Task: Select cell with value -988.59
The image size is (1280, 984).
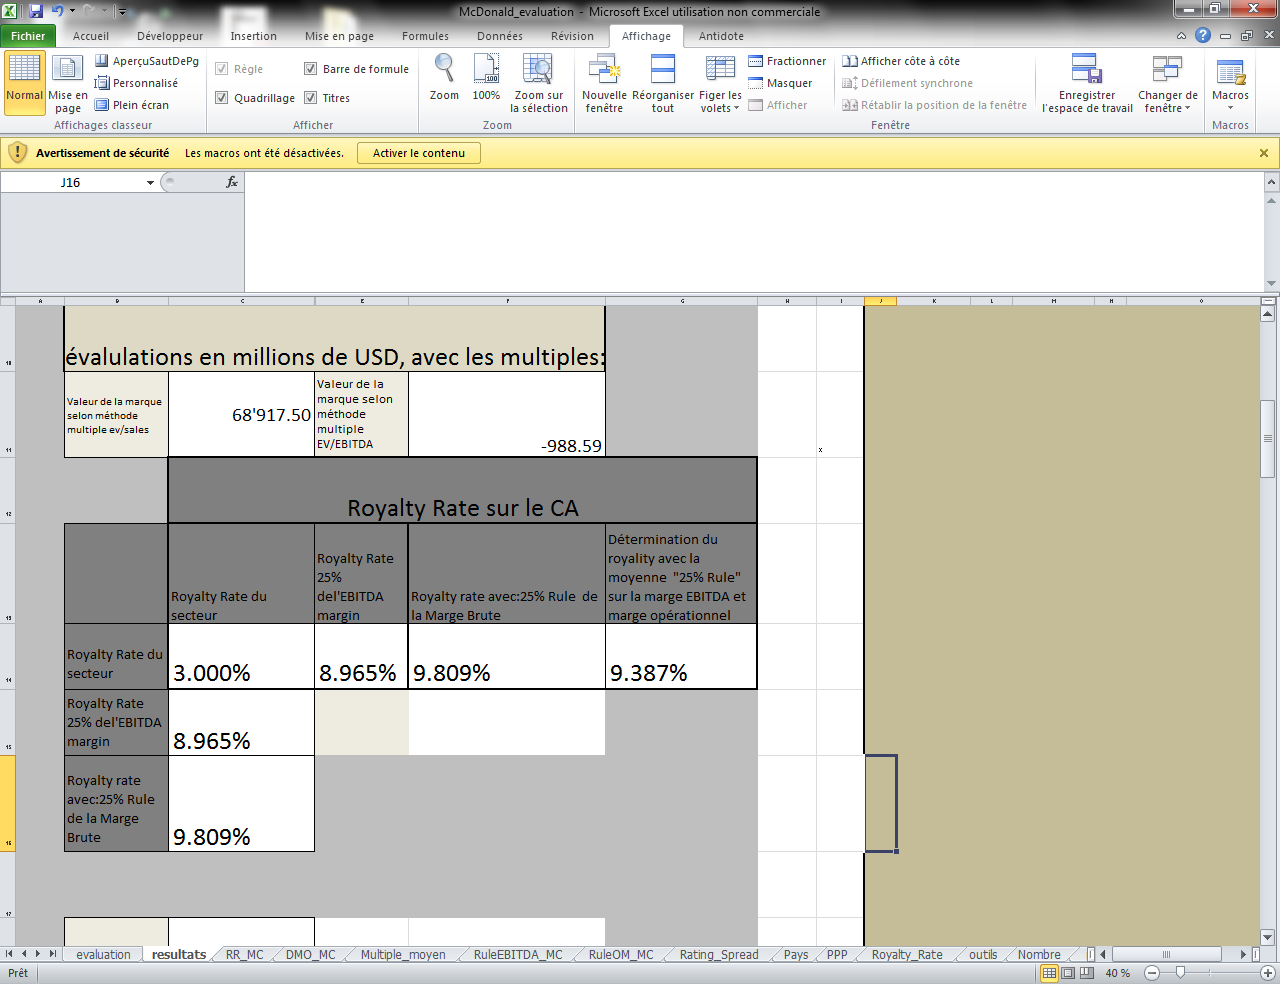Action: [507, 415]
